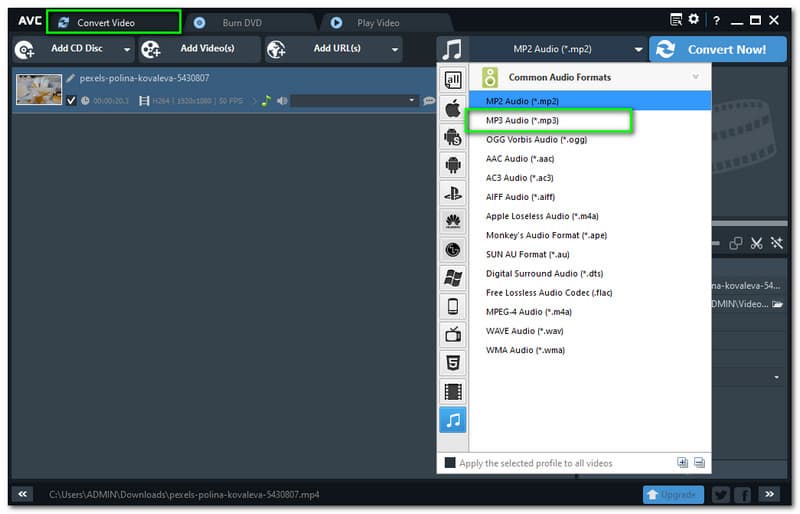Rename file with pencil icon

click(70, 78)
